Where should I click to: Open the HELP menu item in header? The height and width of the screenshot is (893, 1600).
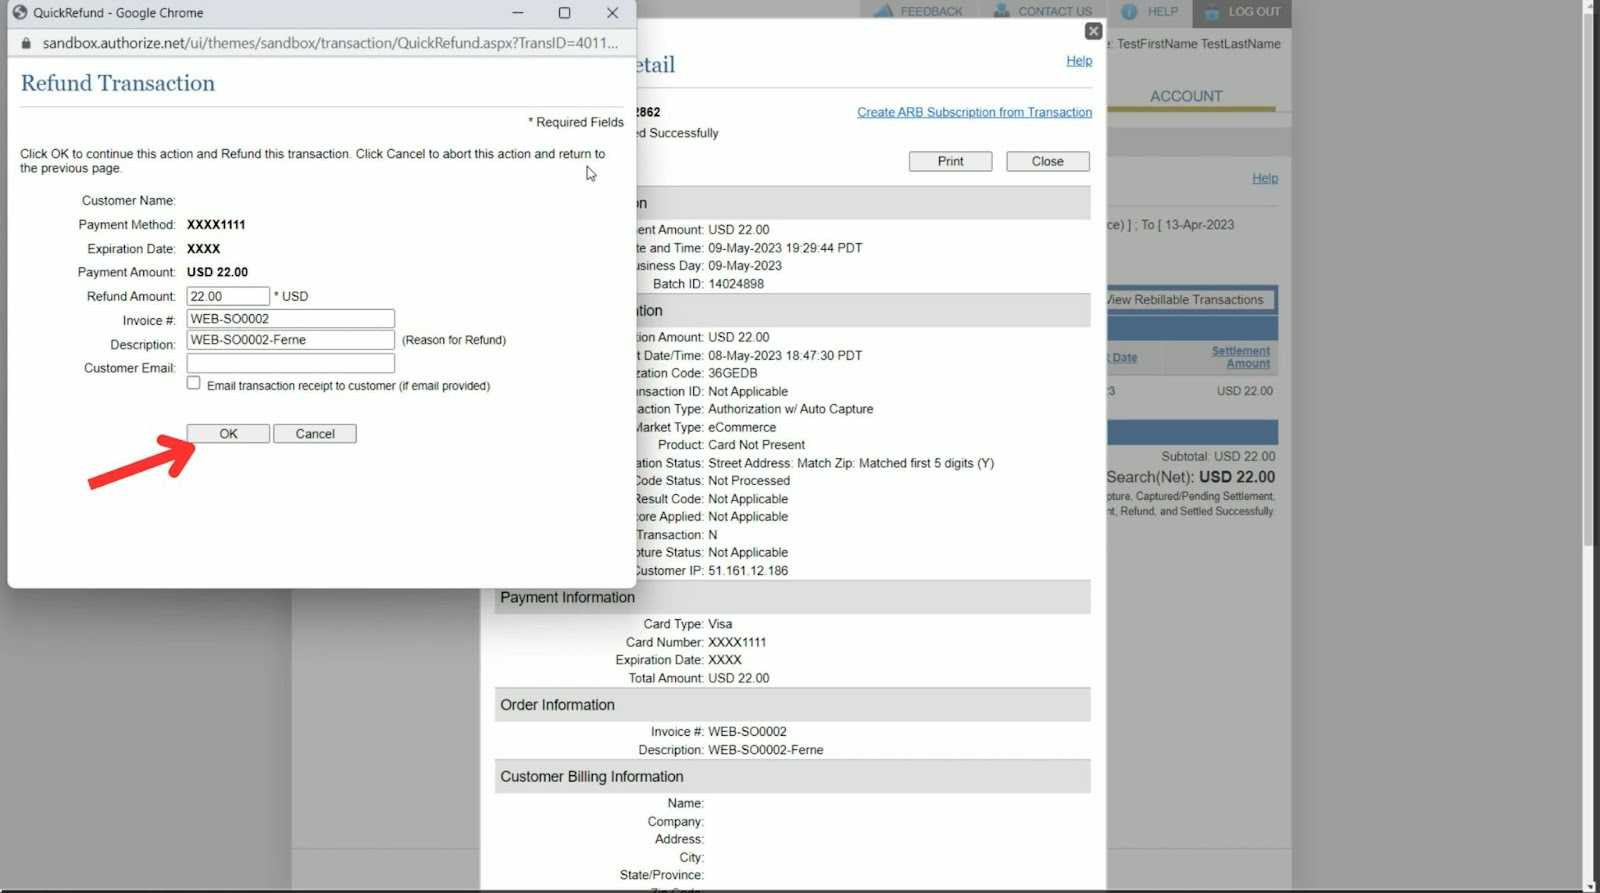tap(1163, 12)
